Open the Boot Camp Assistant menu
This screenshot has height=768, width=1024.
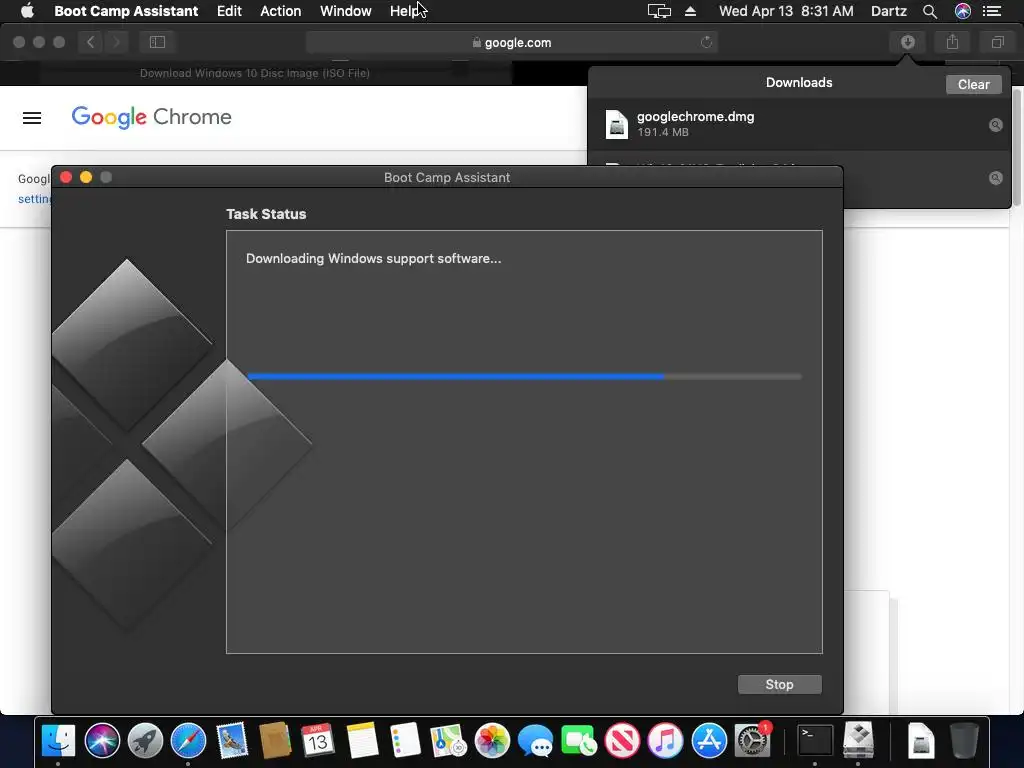click(x=126, y=10)
